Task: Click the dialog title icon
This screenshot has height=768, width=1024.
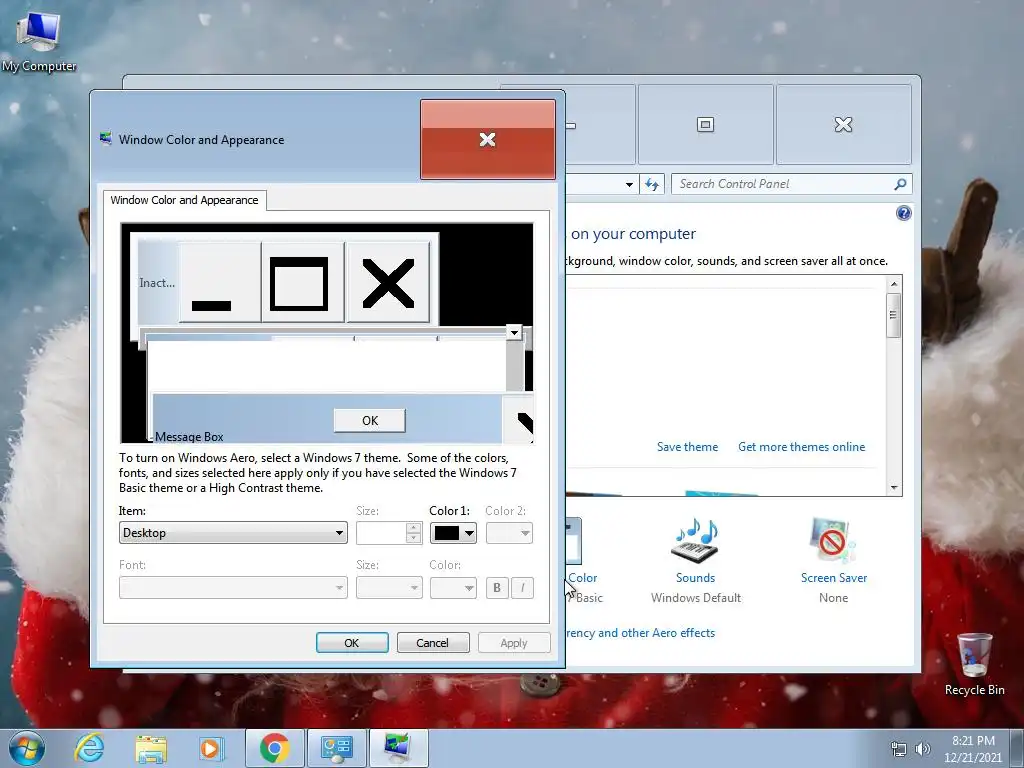Action: tap(105, 138)
